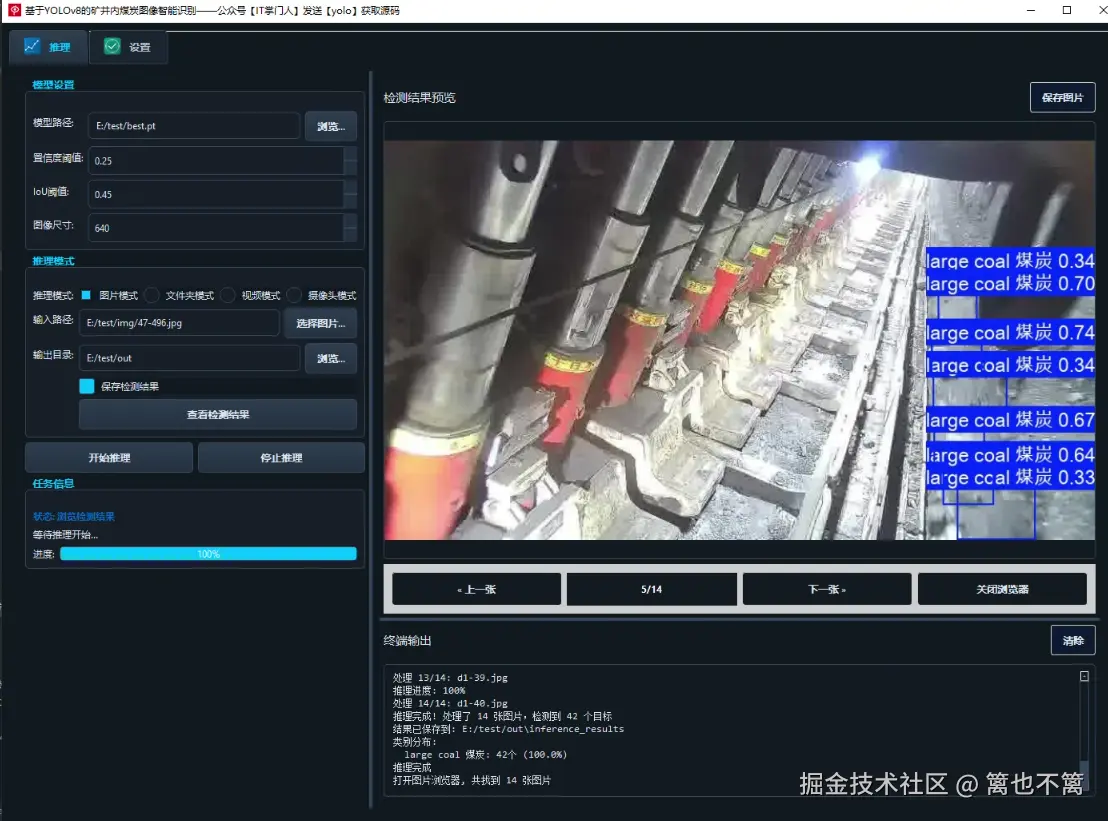
Task: Select the 视频模式 radio button
Action: [x=228, y=295]
